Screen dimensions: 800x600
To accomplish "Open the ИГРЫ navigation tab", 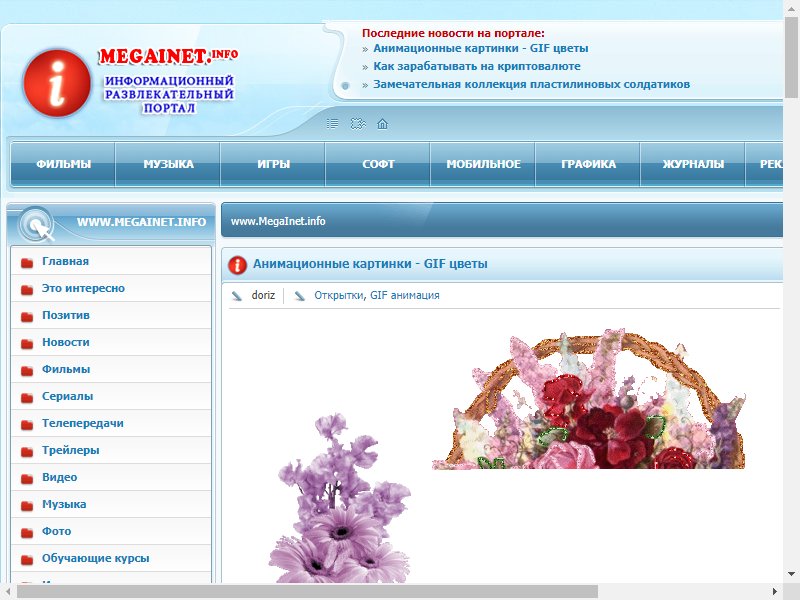I will (x=273, y=164).
